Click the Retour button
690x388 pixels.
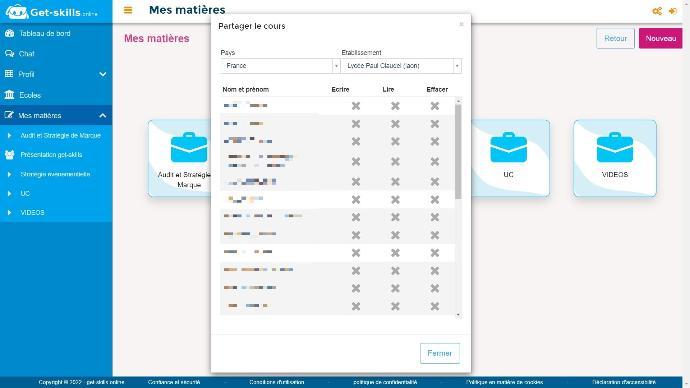click(615, 38)
